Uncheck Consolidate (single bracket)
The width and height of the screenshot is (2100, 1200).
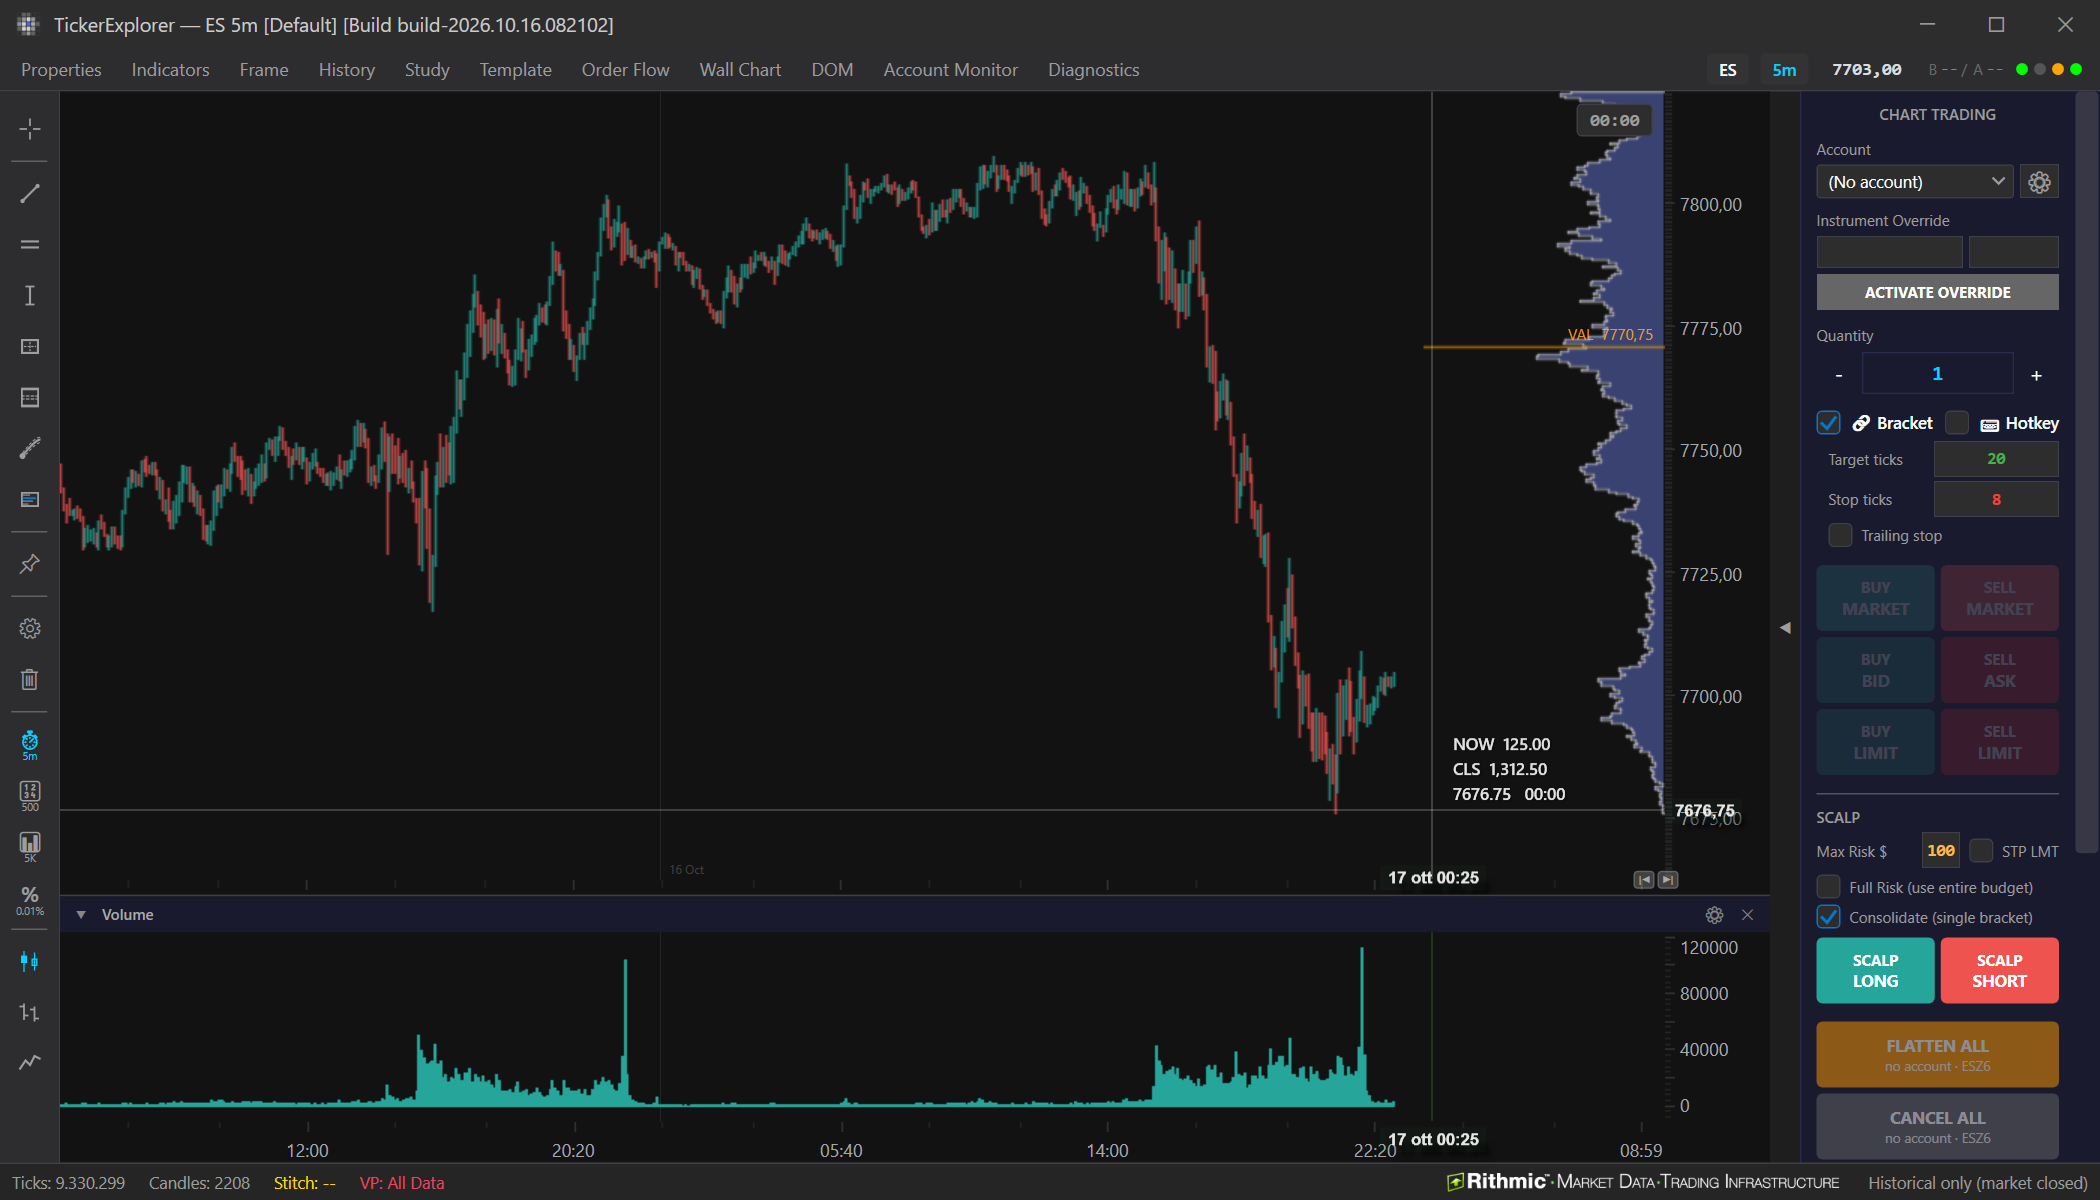click(x=1828, y=917)
